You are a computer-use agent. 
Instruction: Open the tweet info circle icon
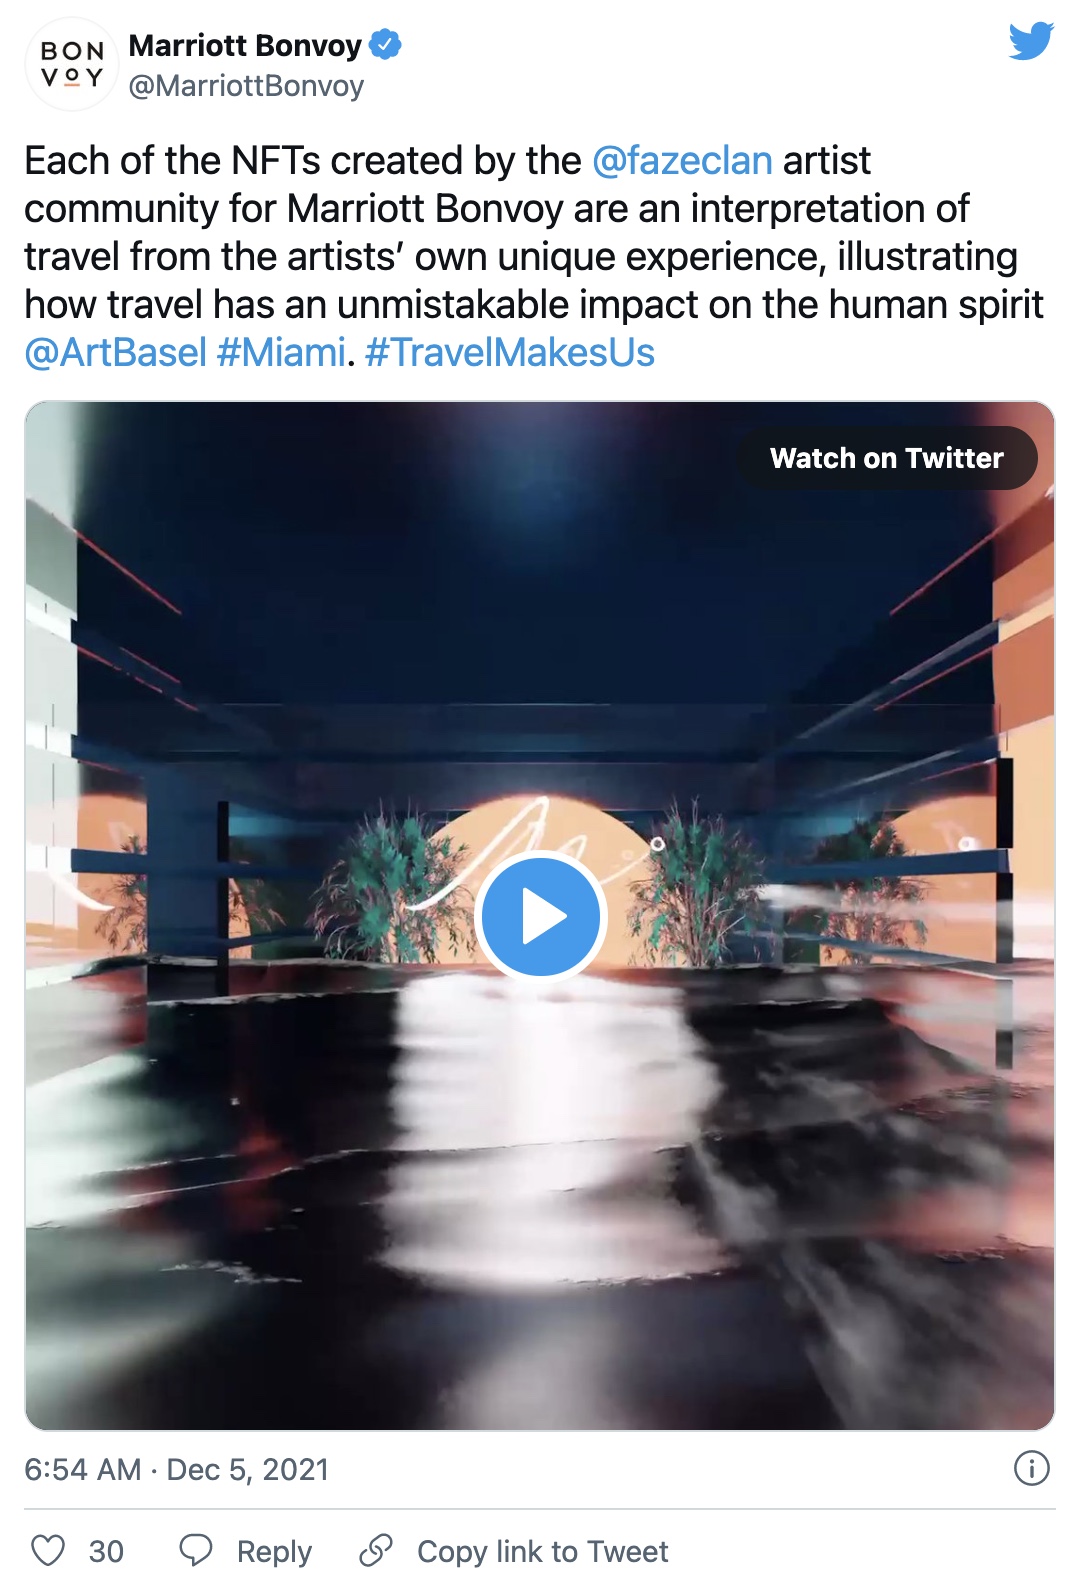click(x=1032, y=1468)
